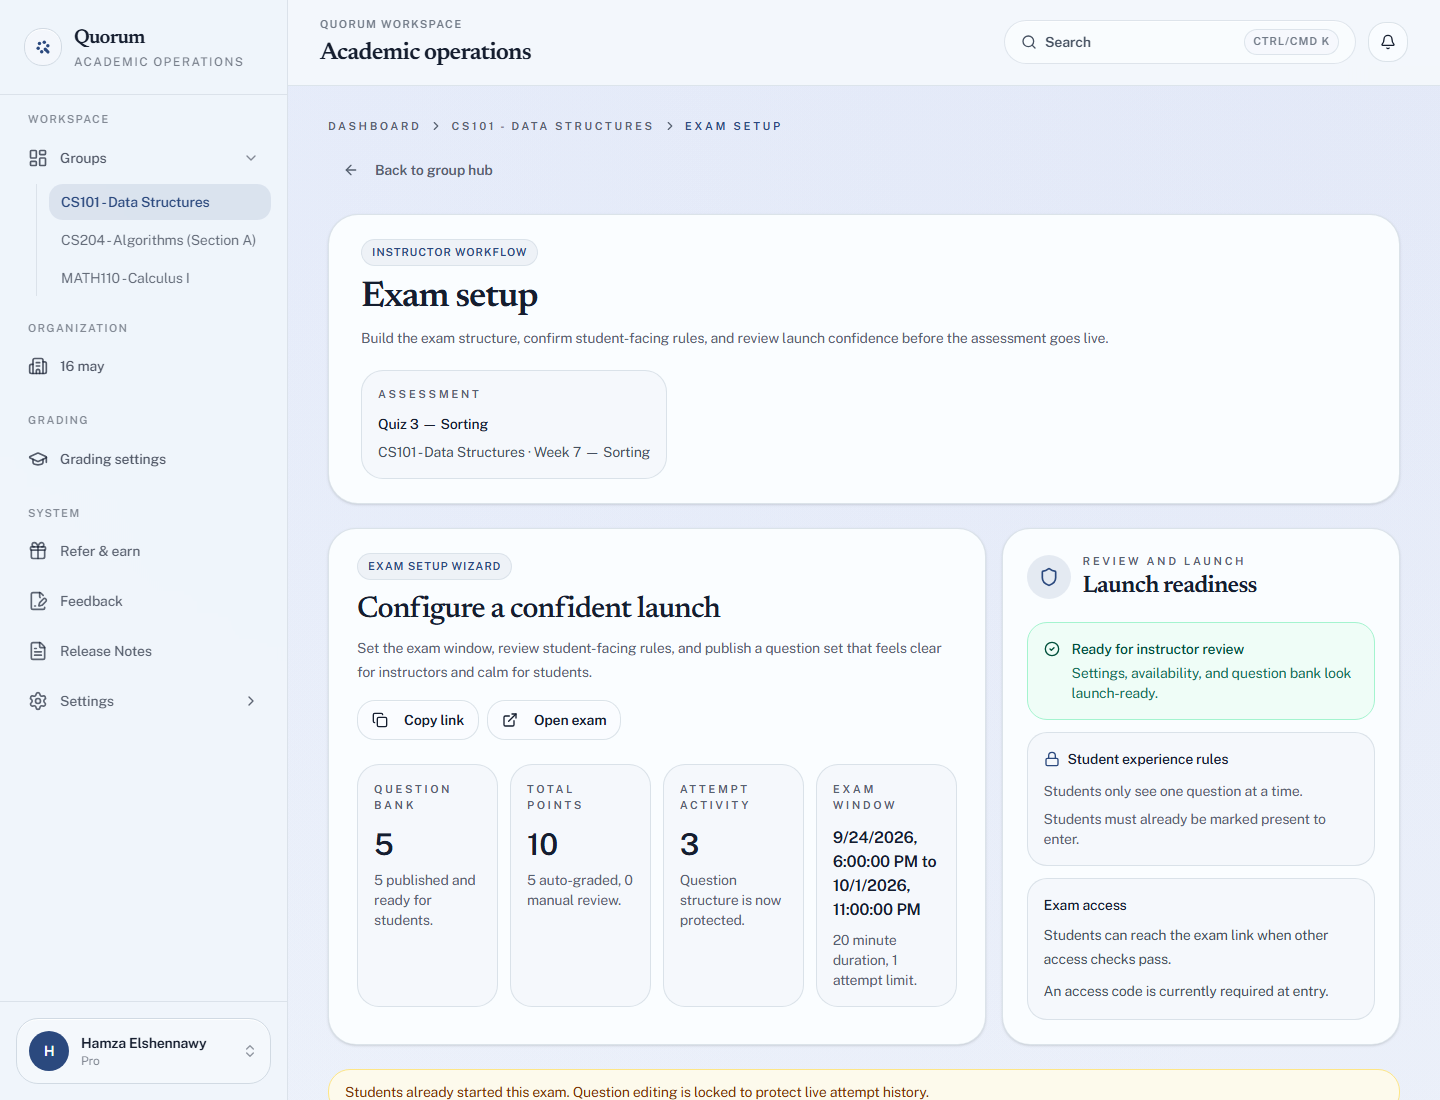Click the Exam Setup Wizard badge
The width and height of the screenshot is (1440, 1100).
pos(434,566)
